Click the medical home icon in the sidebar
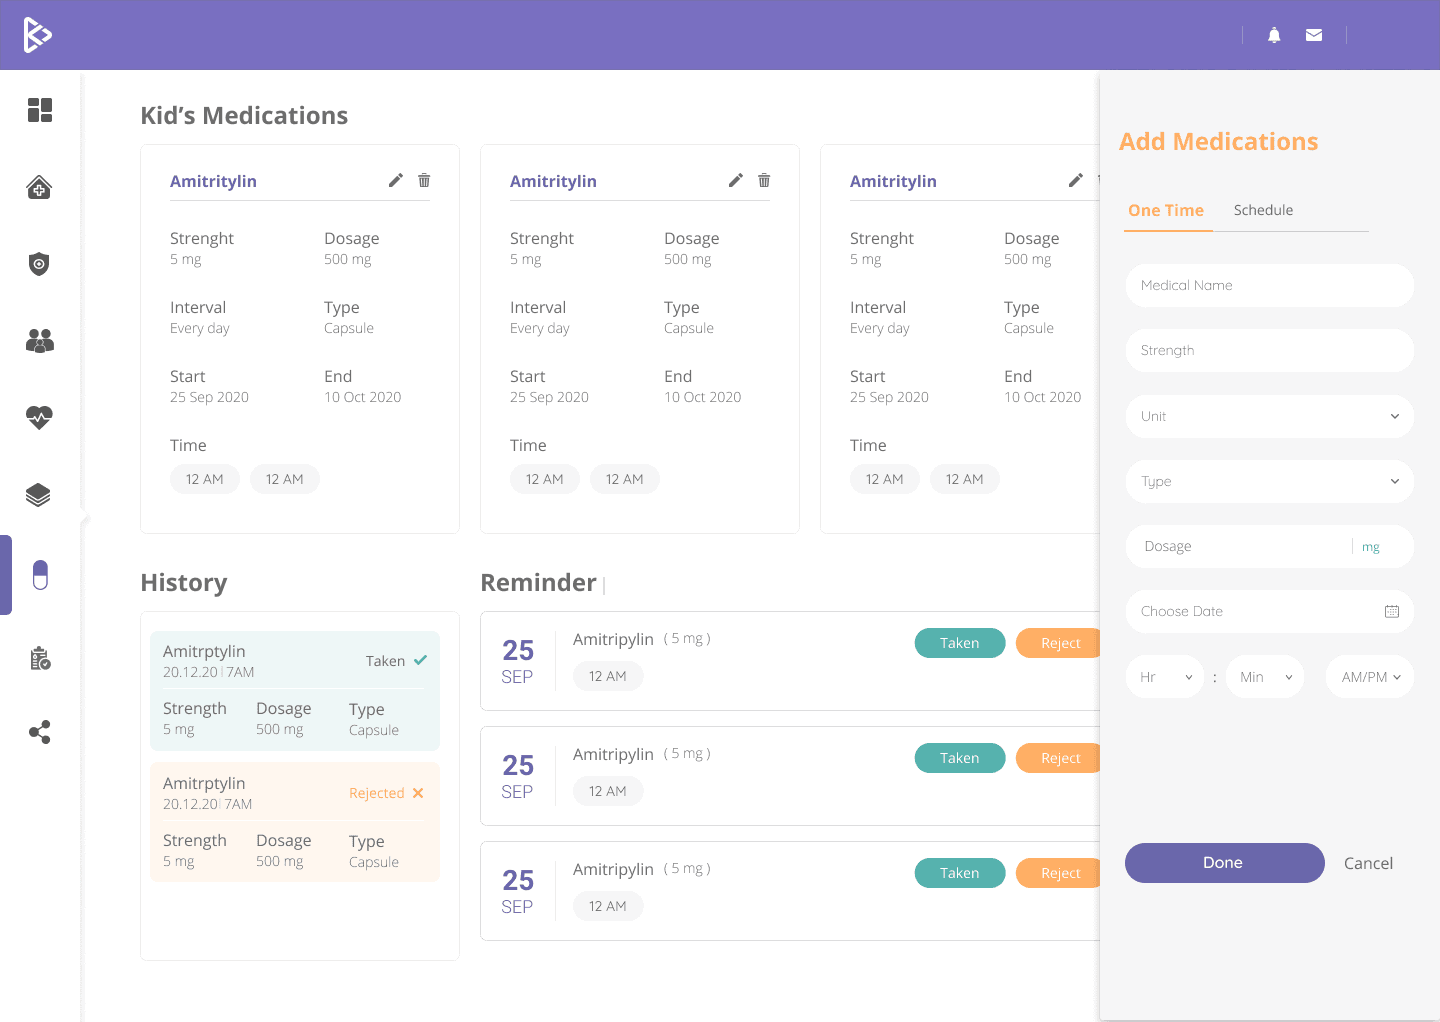 [x=39, y=187]
